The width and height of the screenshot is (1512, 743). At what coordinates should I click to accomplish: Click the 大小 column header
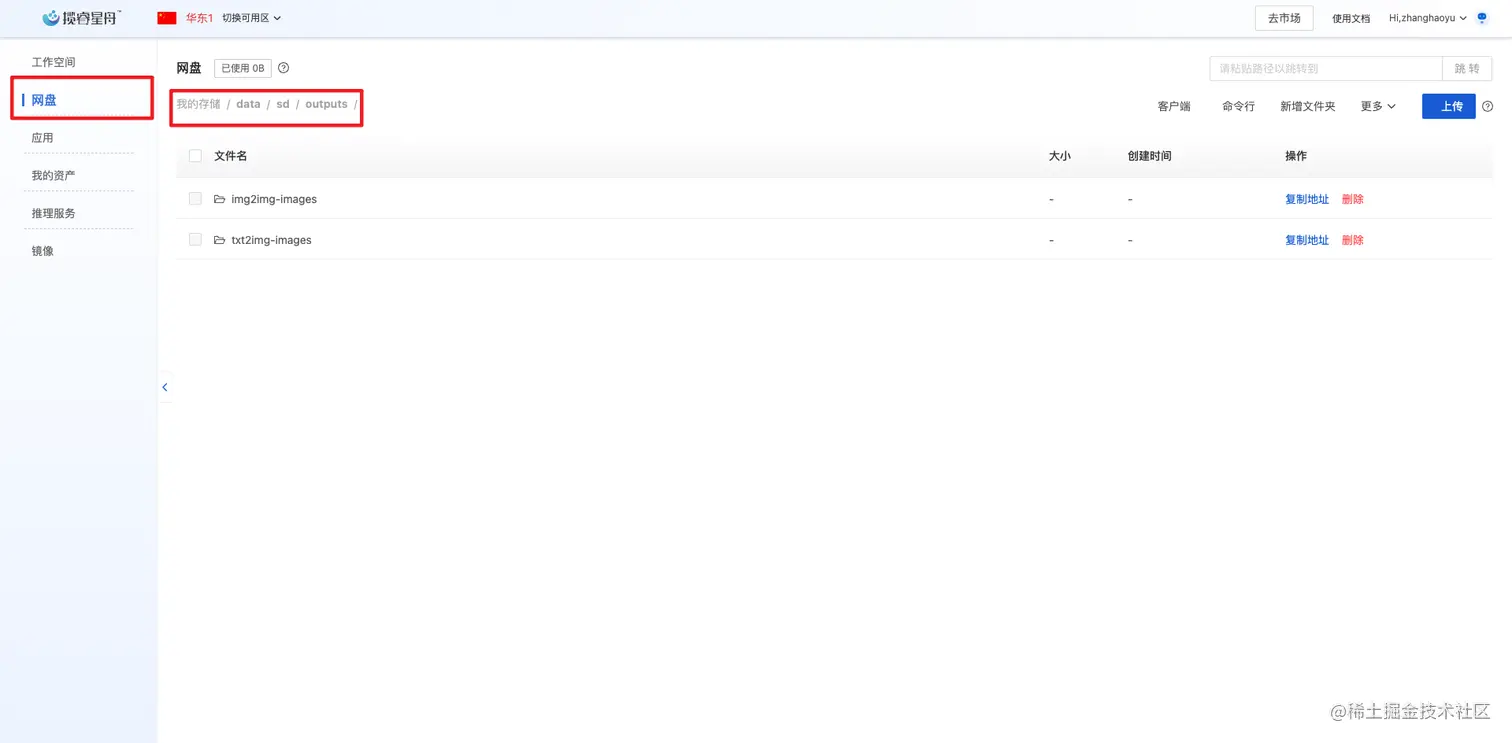[x=1059, y=156]
